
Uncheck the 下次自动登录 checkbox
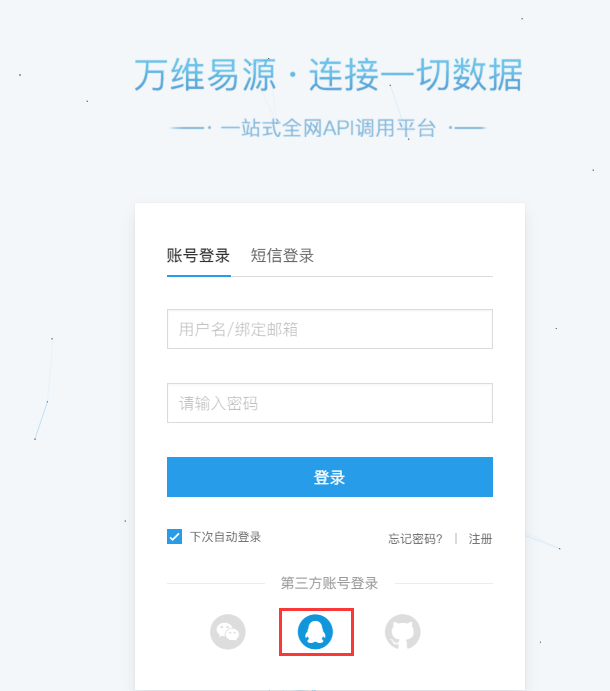pos(175,537)
